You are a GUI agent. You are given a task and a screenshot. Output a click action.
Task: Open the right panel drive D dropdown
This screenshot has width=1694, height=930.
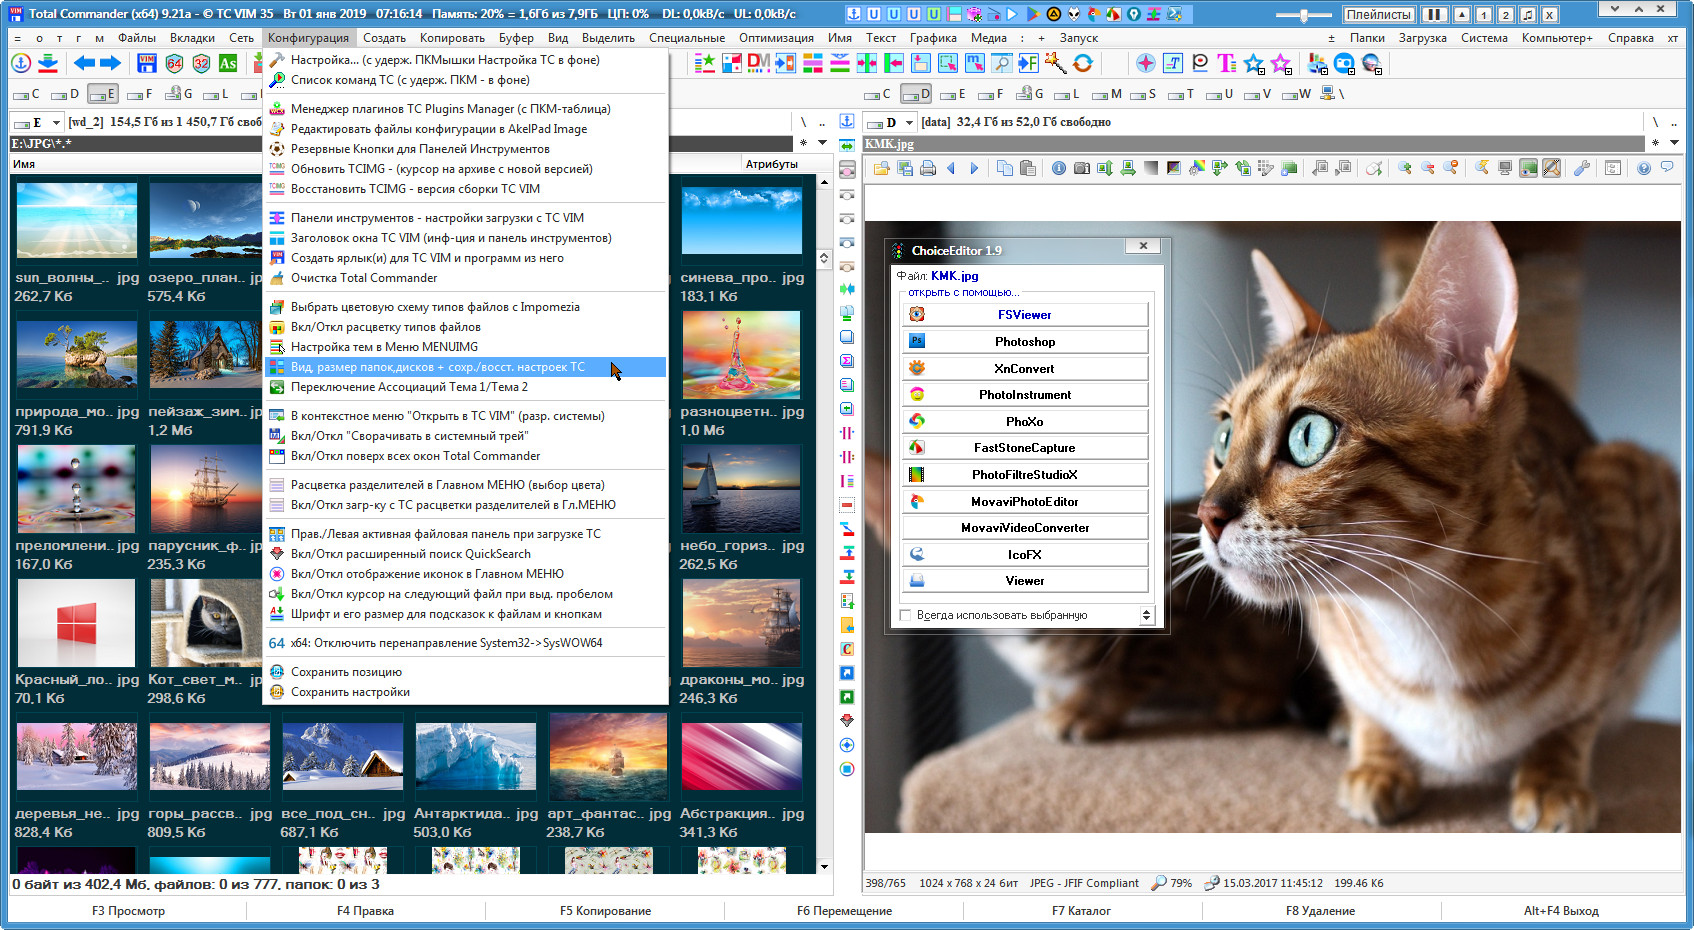[x=909, y=122]
